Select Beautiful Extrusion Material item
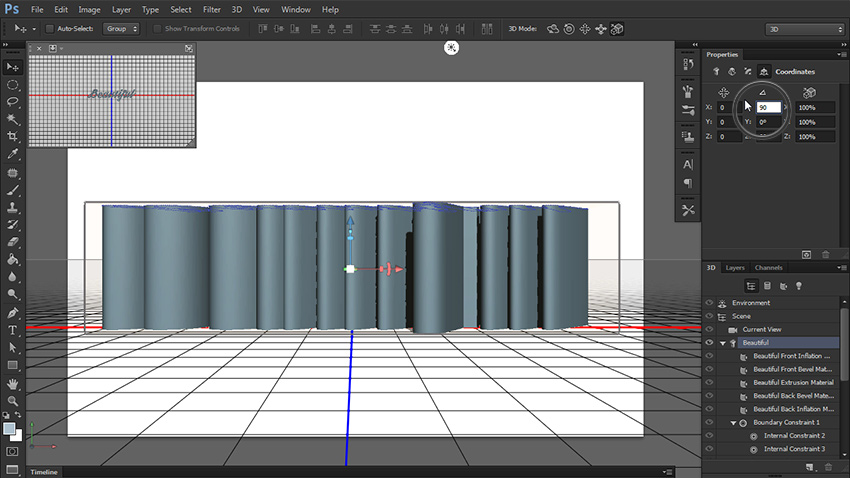The width and height of the screenshot is (850, 478). tap(793, 383)
